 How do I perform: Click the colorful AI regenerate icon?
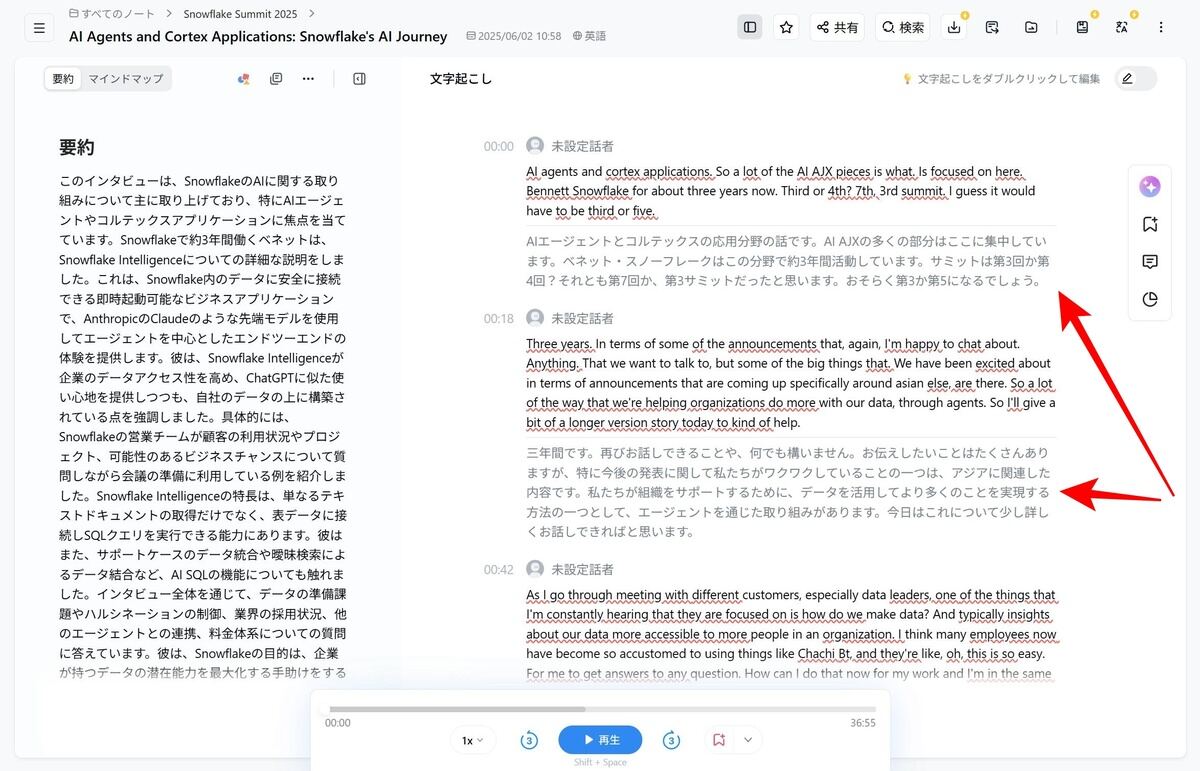243,78
